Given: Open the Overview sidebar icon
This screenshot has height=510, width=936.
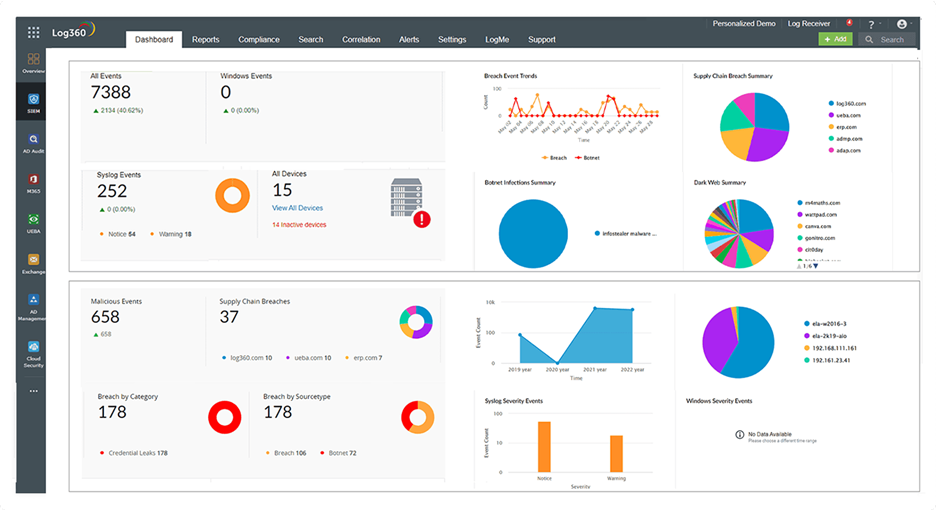Looking at the screenshot, I should tap(34, 63).
